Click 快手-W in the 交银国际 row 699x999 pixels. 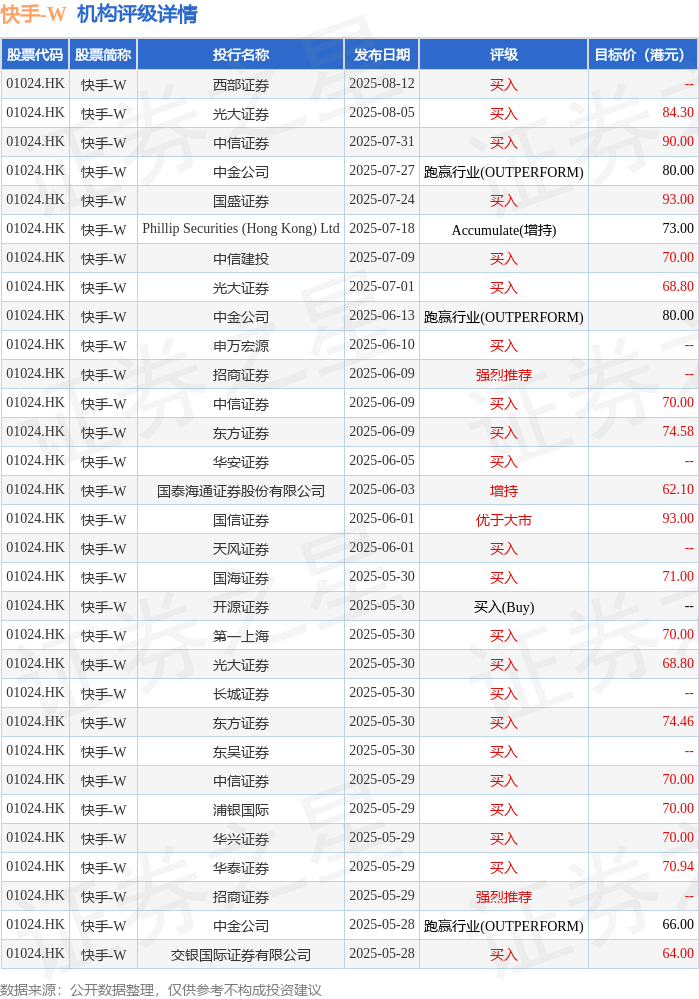click(103, 954)
